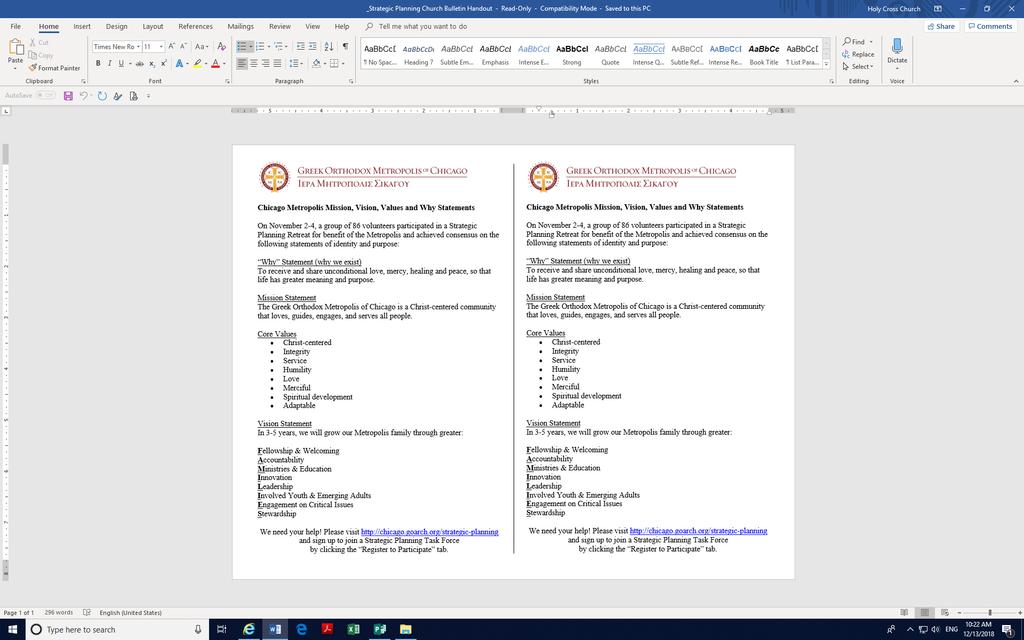Open the Select dropdown in Editing
This screenshot has height=640, width=1024.
[858, 67]
